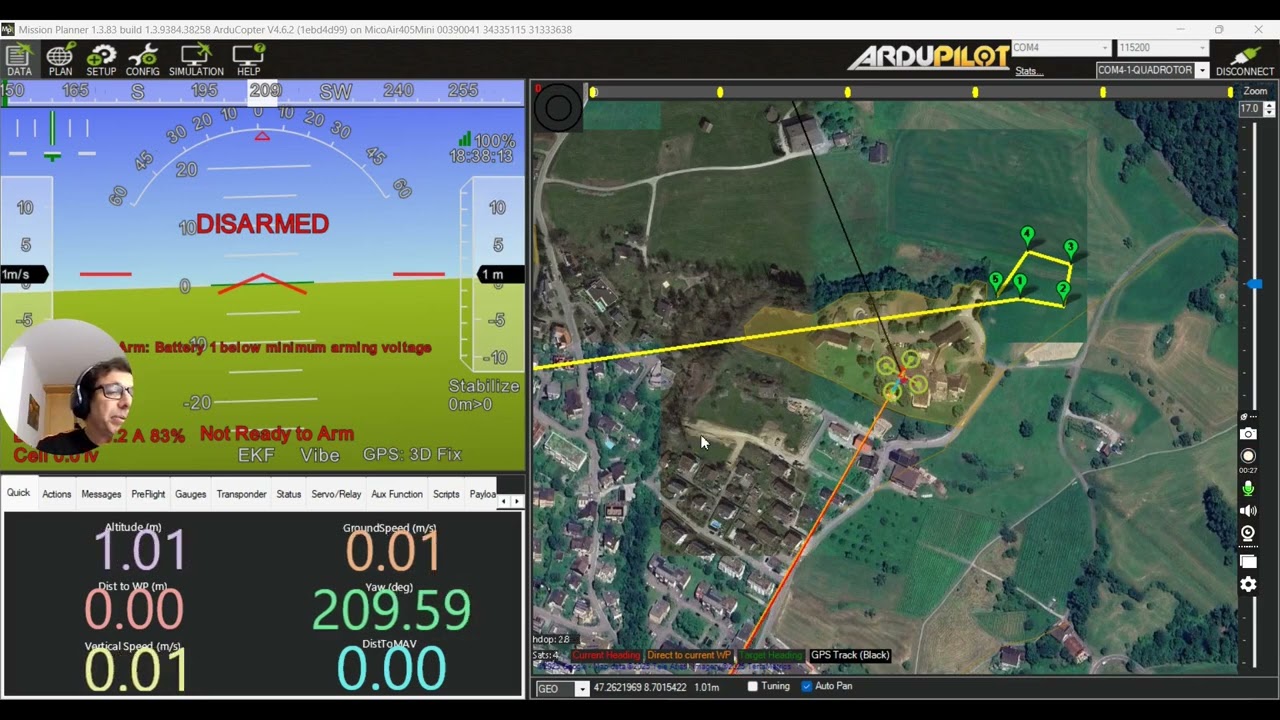Click the DistToMAV 0.00 readout
Image resolution: width=1280 pixels, height=720 pixels.
(x=391, y=668)
